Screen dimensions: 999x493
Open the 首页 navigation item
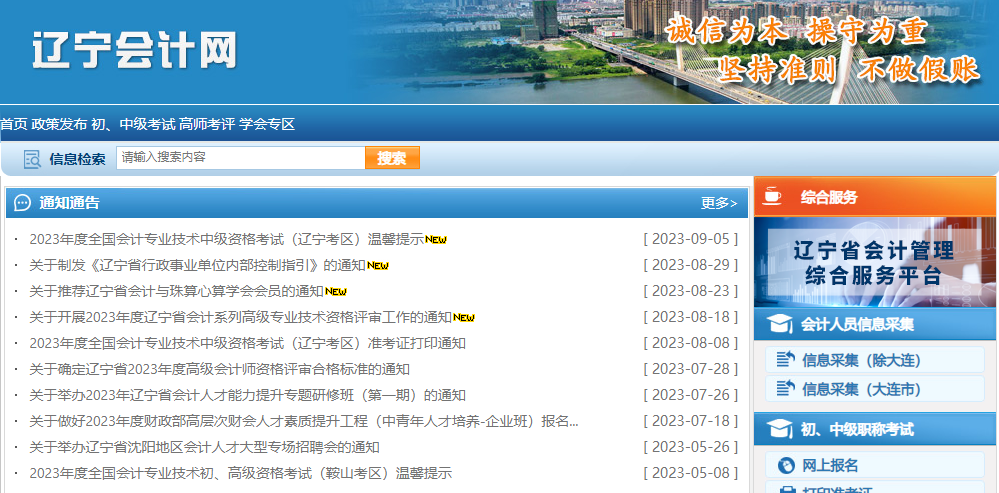(x=14, y=124)
